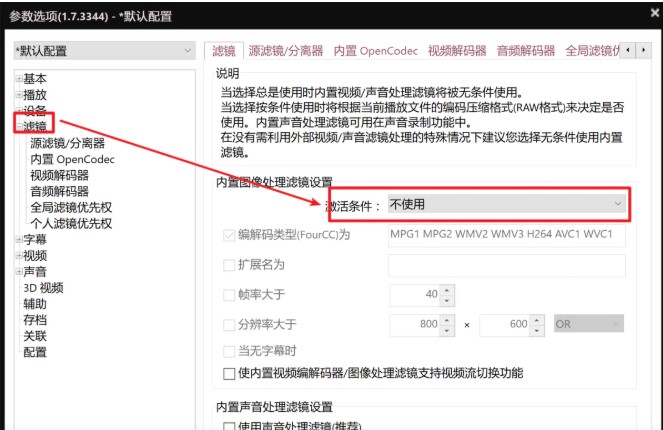This screenshot has width=663, height=430.
Task: Open the 激活条件 dropdown
Action: click(x=507, y=204)
